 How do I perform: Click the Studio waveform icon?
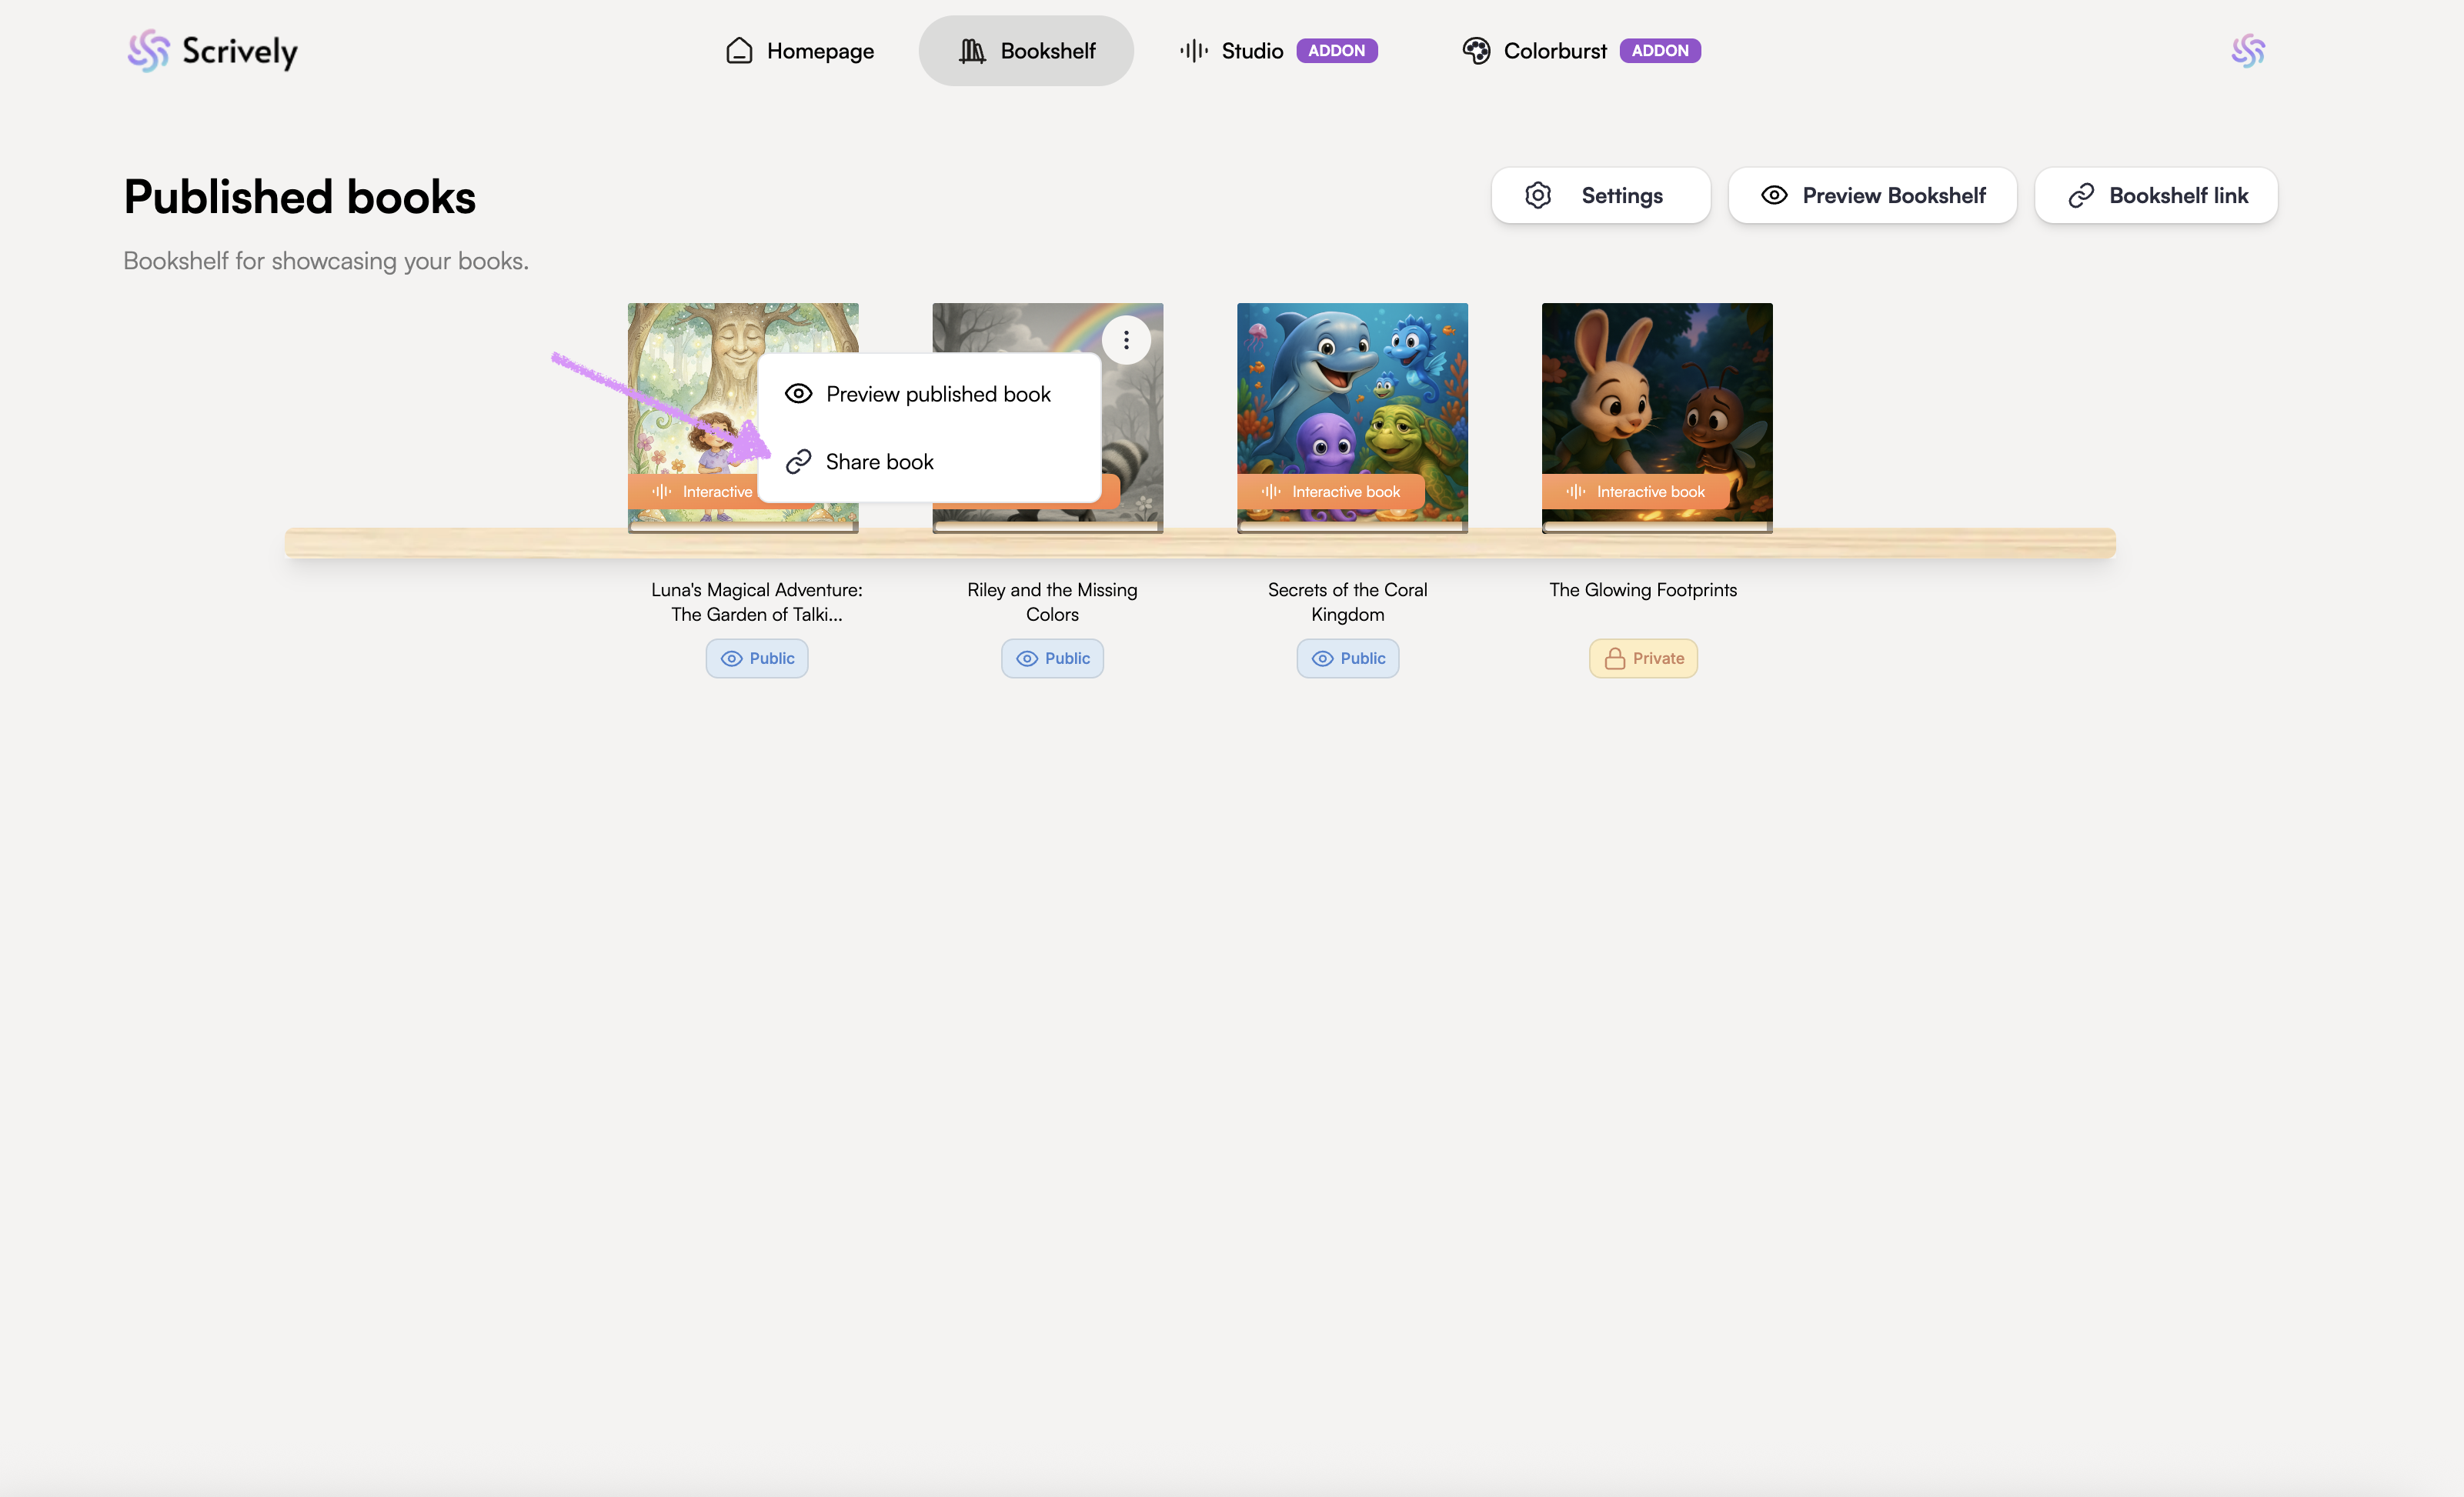pos(1193,50)
